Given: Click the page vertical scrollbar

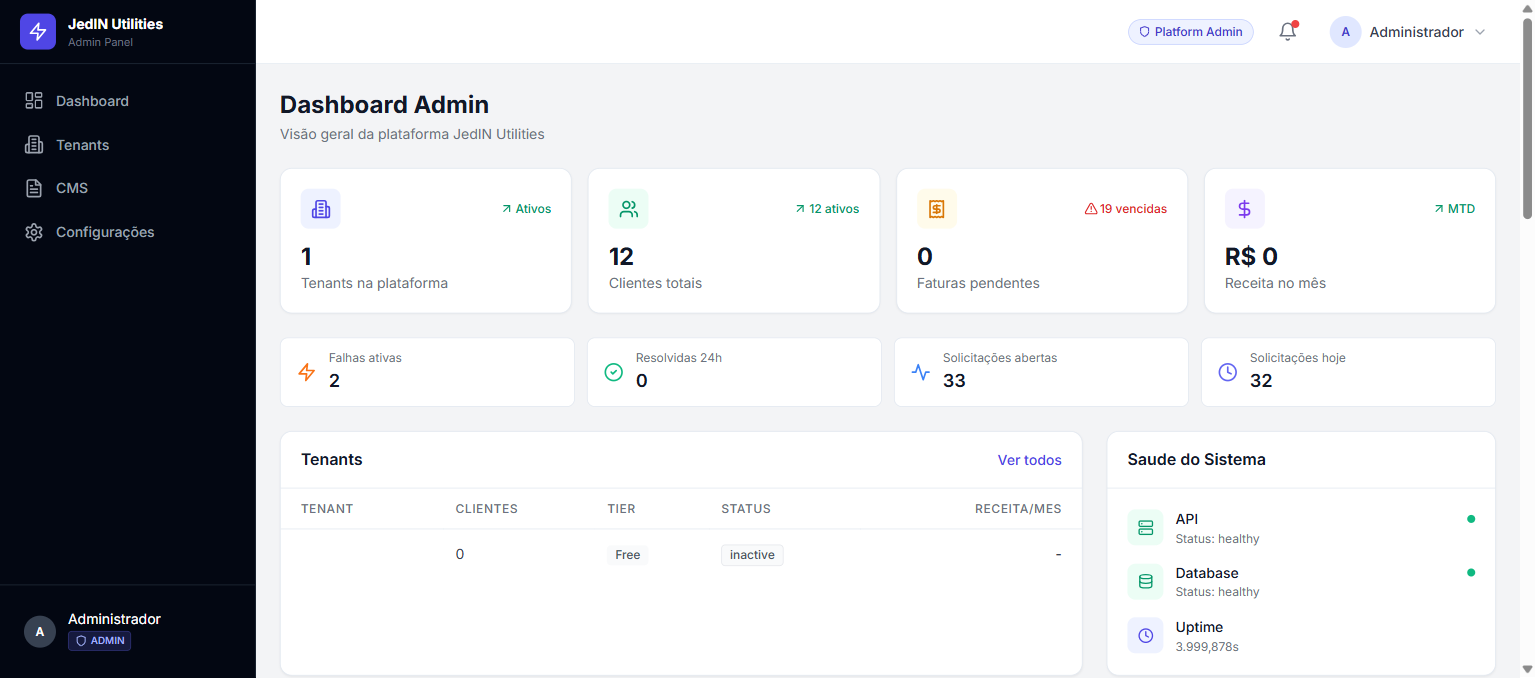Looking at the screenshot, I should point(1526,120).
